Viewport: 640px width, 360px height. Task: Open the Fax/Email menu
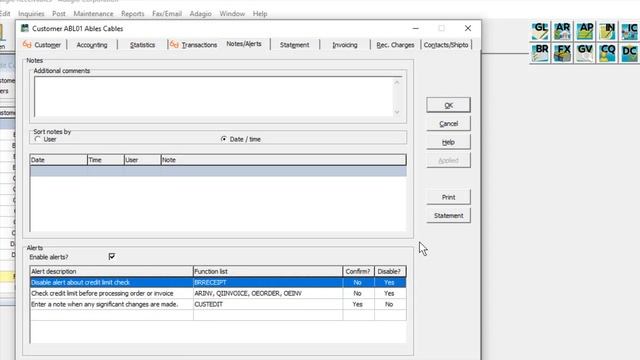pyautogui.click(x=167, y=13)
